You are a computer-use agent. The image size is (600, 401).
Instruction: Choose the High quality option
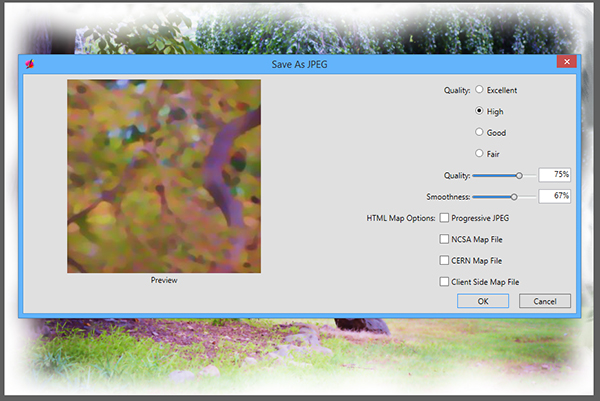(x=479, y=111)
